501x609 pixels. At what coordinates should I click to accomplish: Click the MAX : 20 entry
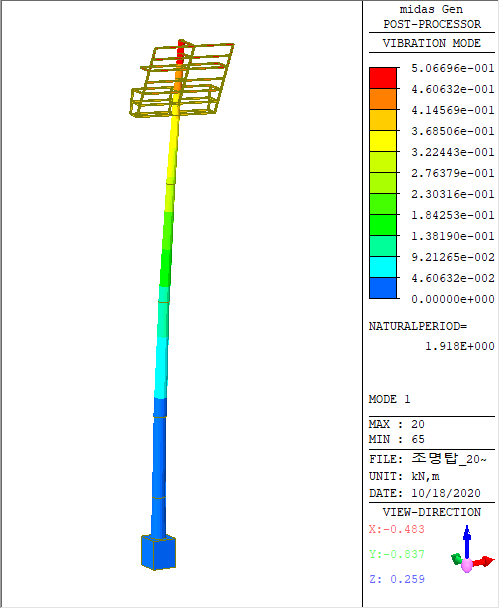pyautogui.click(x=397, y=424)
